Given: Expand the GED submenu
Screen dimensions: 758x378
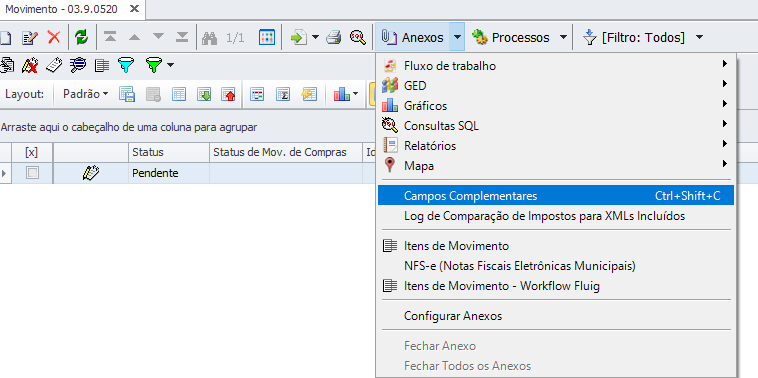Looking at the screenshot, I should tap(556, 86).
